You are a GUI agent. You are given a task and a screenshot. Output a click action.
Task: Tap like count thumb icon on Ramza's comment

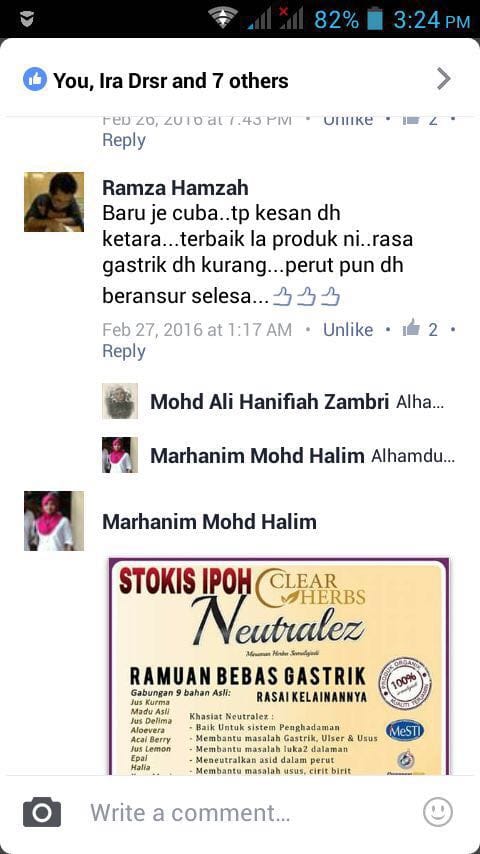[411, 329]
